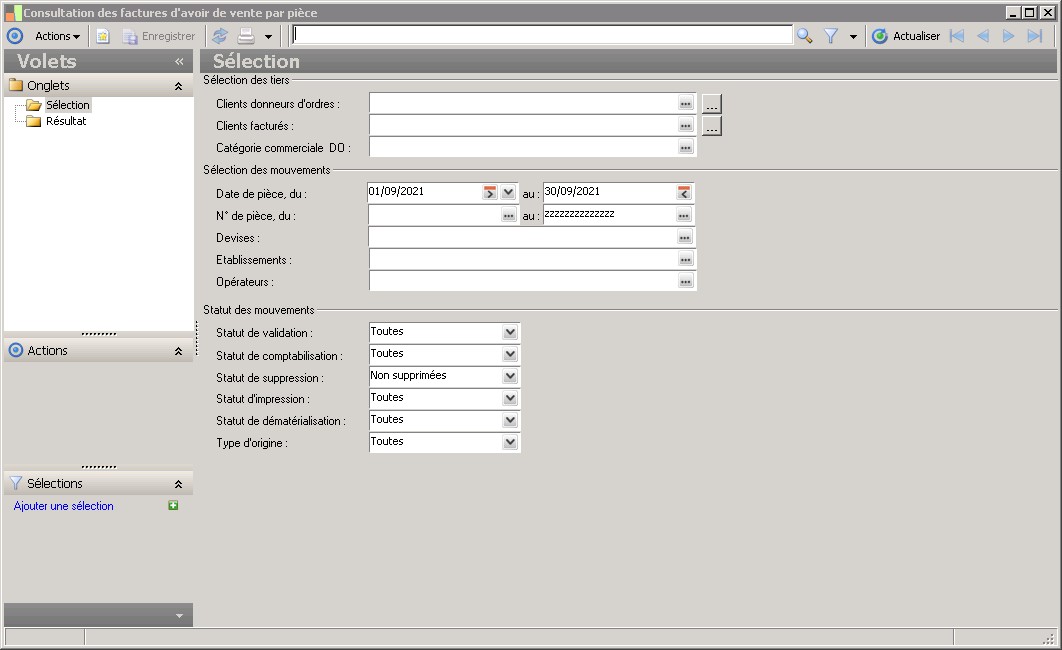Open the Résultat tree item

coord(66,121)
